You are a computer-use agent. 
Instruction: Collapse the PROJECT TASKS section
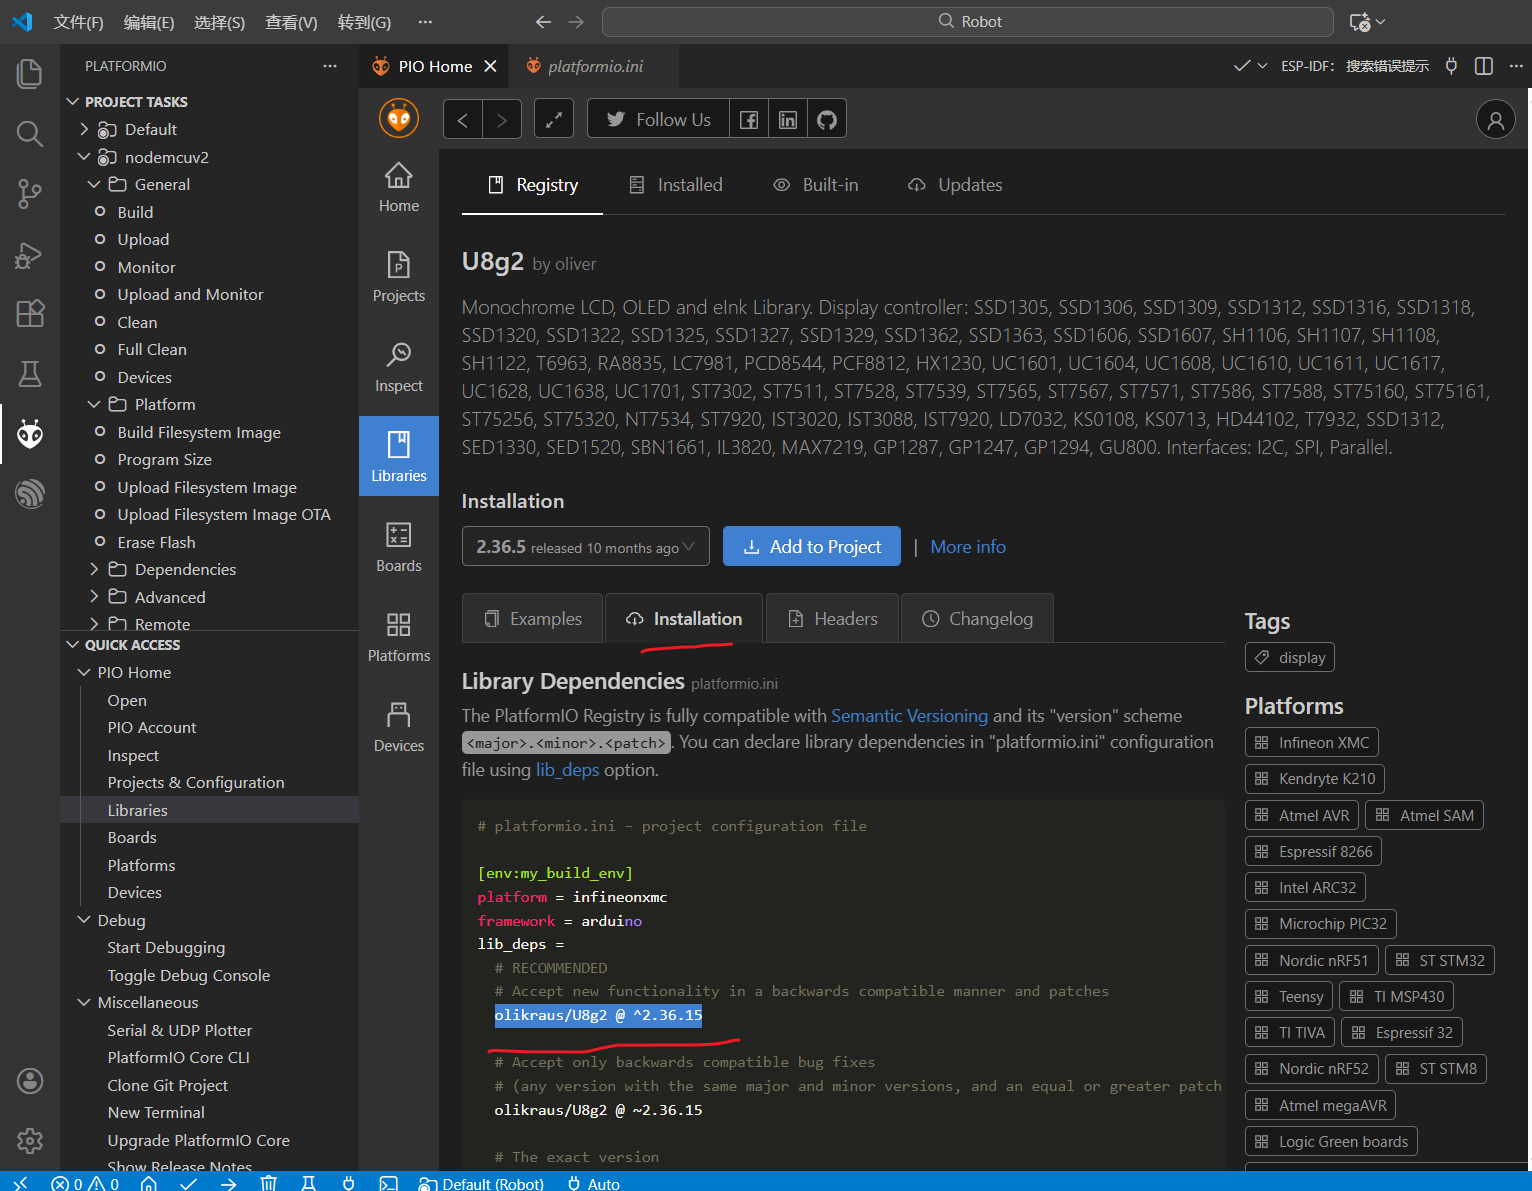tap(72, 102)
